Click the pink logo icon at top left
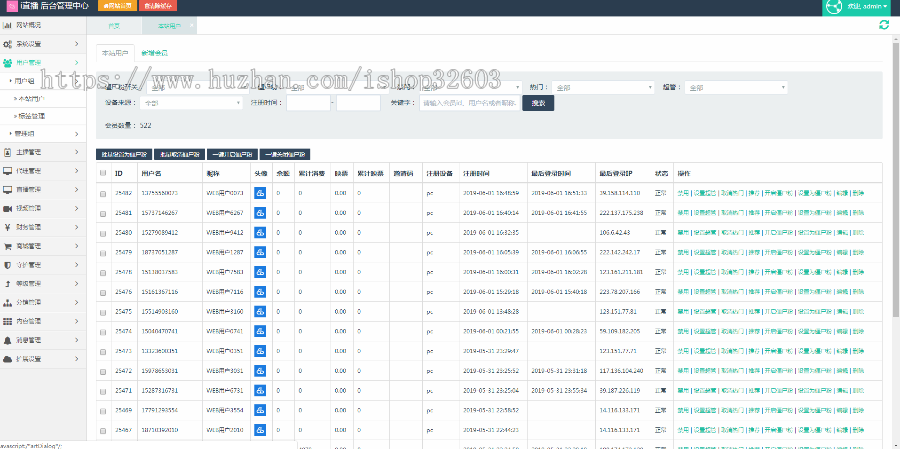This screenshot has height=449, width=900. coord(11,7)
